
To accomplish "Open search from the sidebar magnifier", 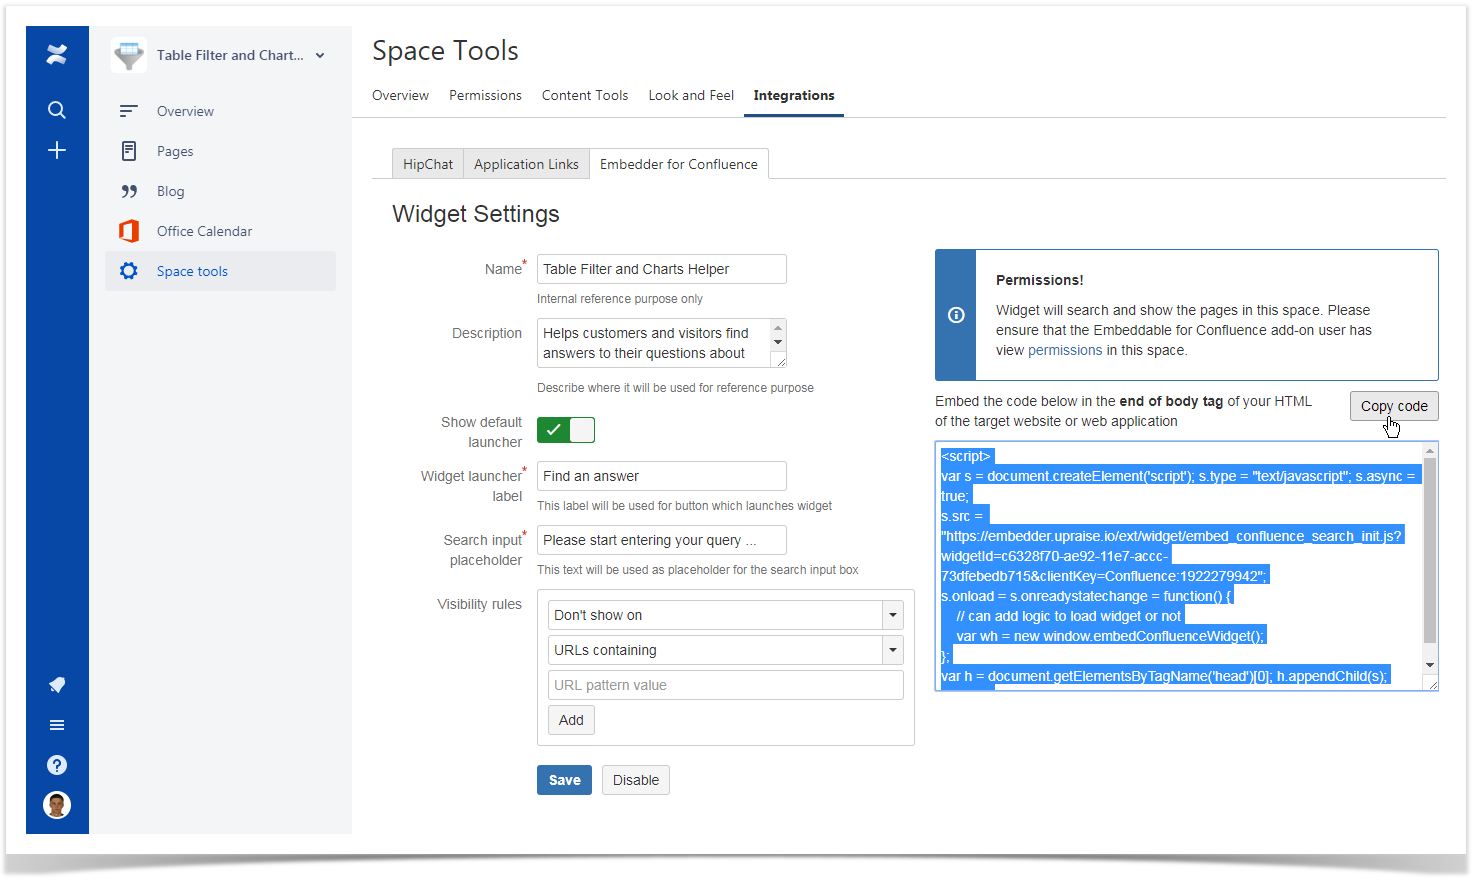I will click(x=57, y=110).
